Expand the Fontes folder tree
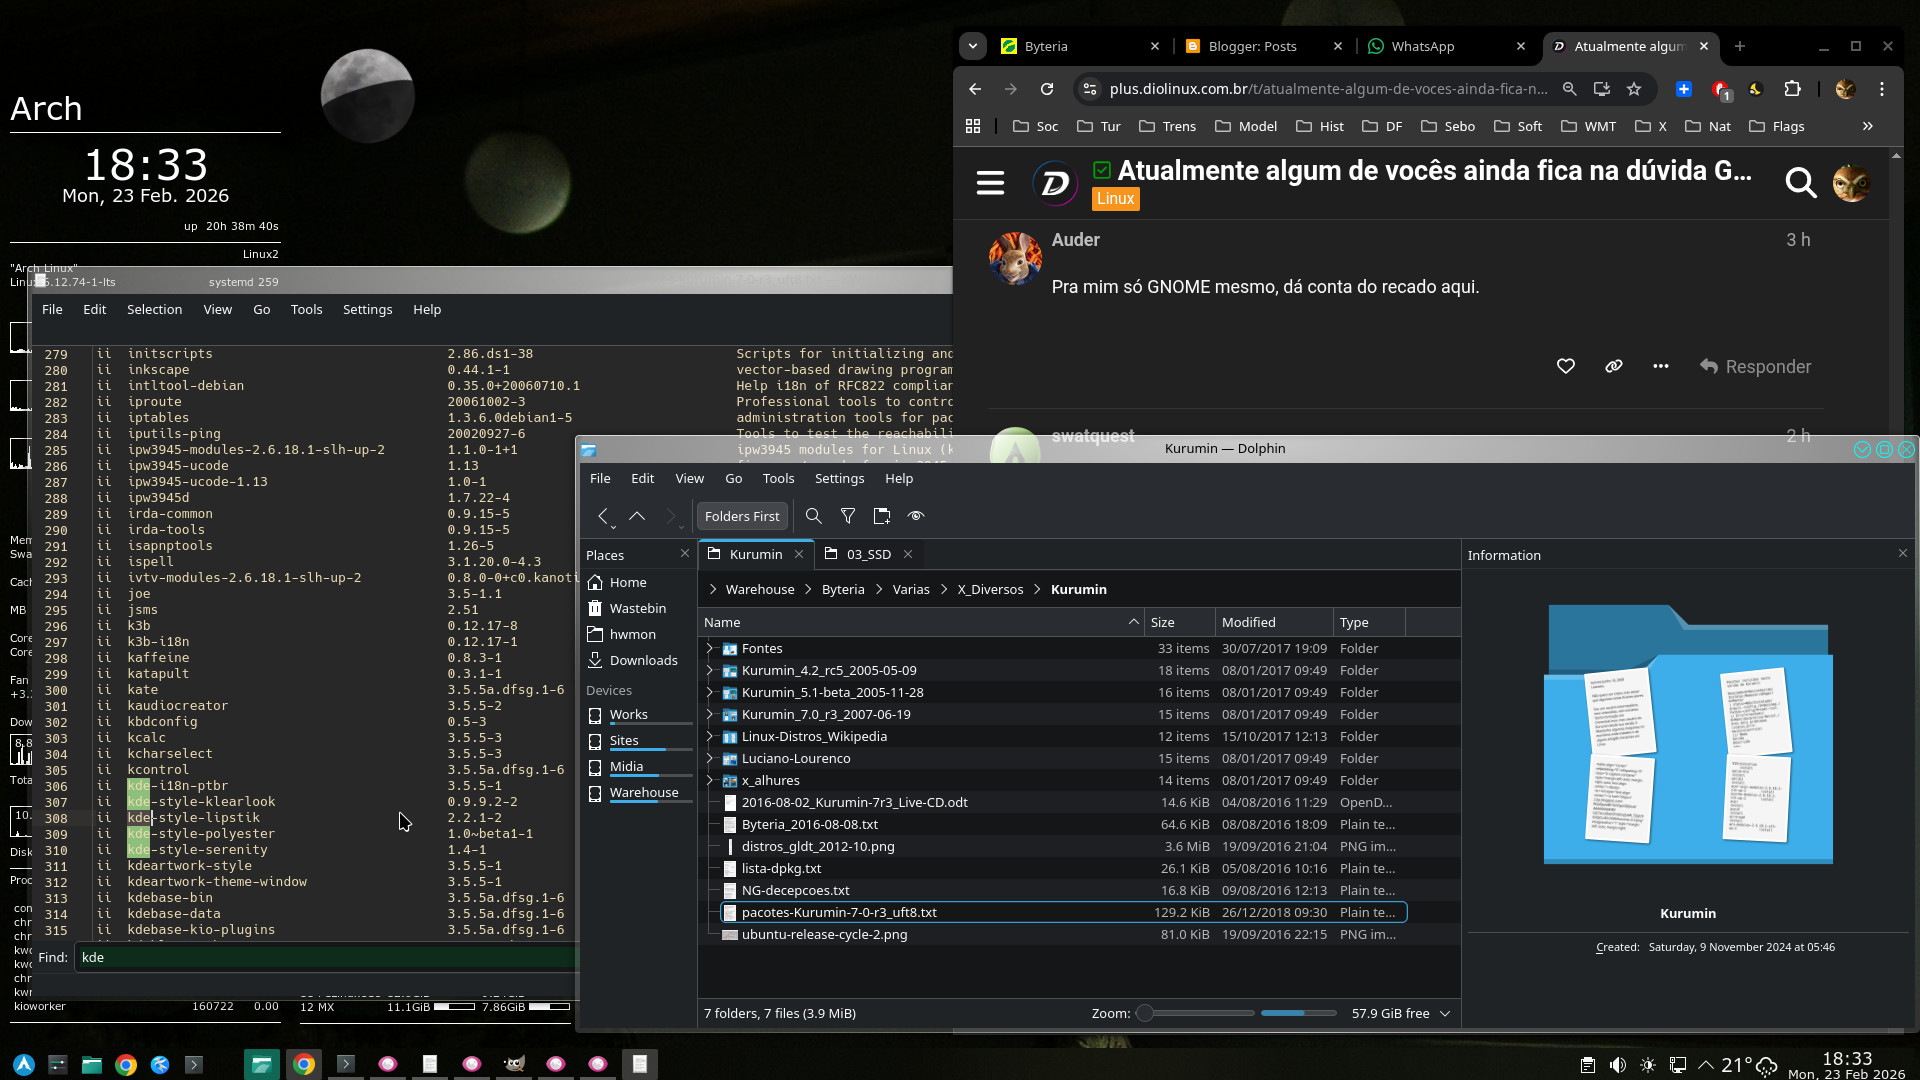 click(x=710, y=649)
